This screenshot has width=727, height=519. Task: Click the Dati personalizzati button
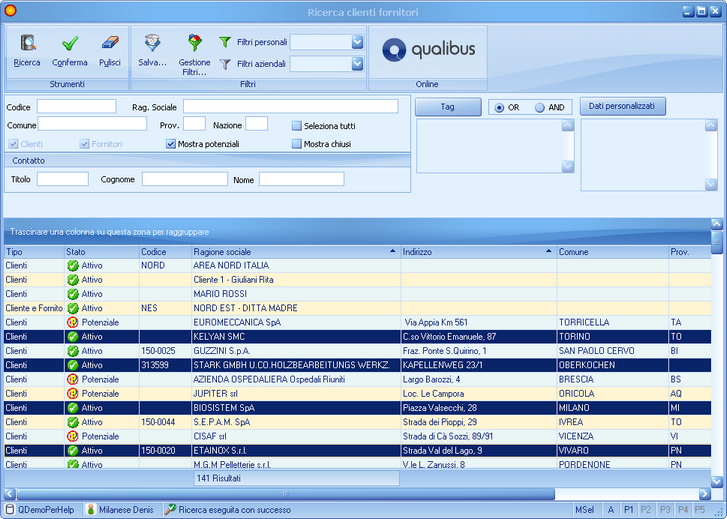[623, 106]
